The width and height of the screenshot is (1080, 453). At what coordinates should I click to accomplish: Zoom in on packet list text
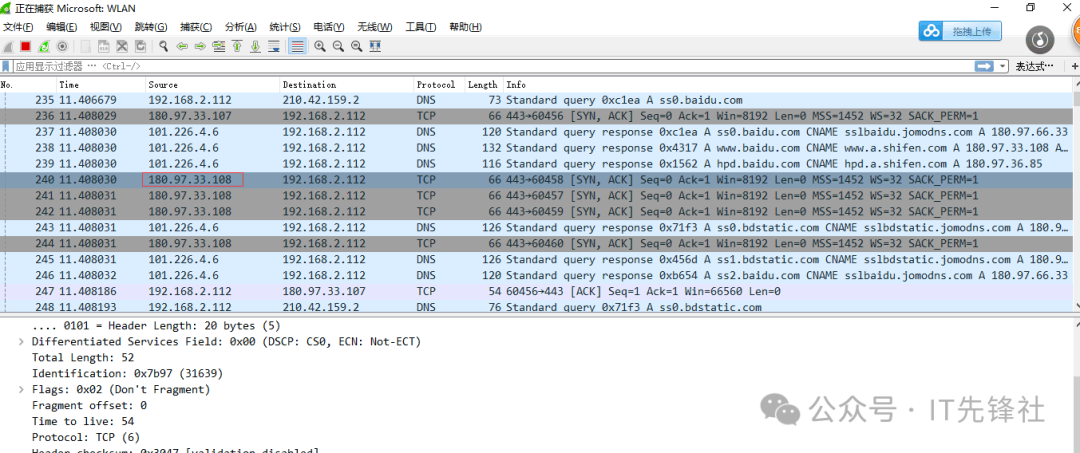click(320, 46)
